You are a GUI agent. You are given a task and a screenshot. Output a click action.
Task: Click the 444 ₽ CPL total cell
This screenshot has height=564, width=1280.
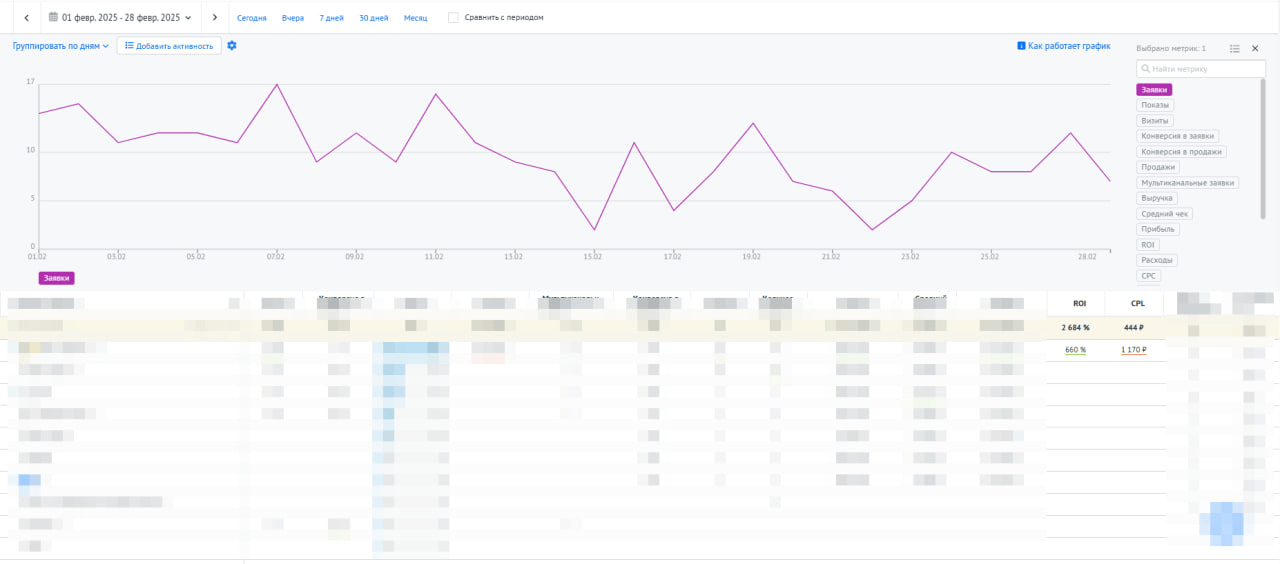coord(1136,327)
